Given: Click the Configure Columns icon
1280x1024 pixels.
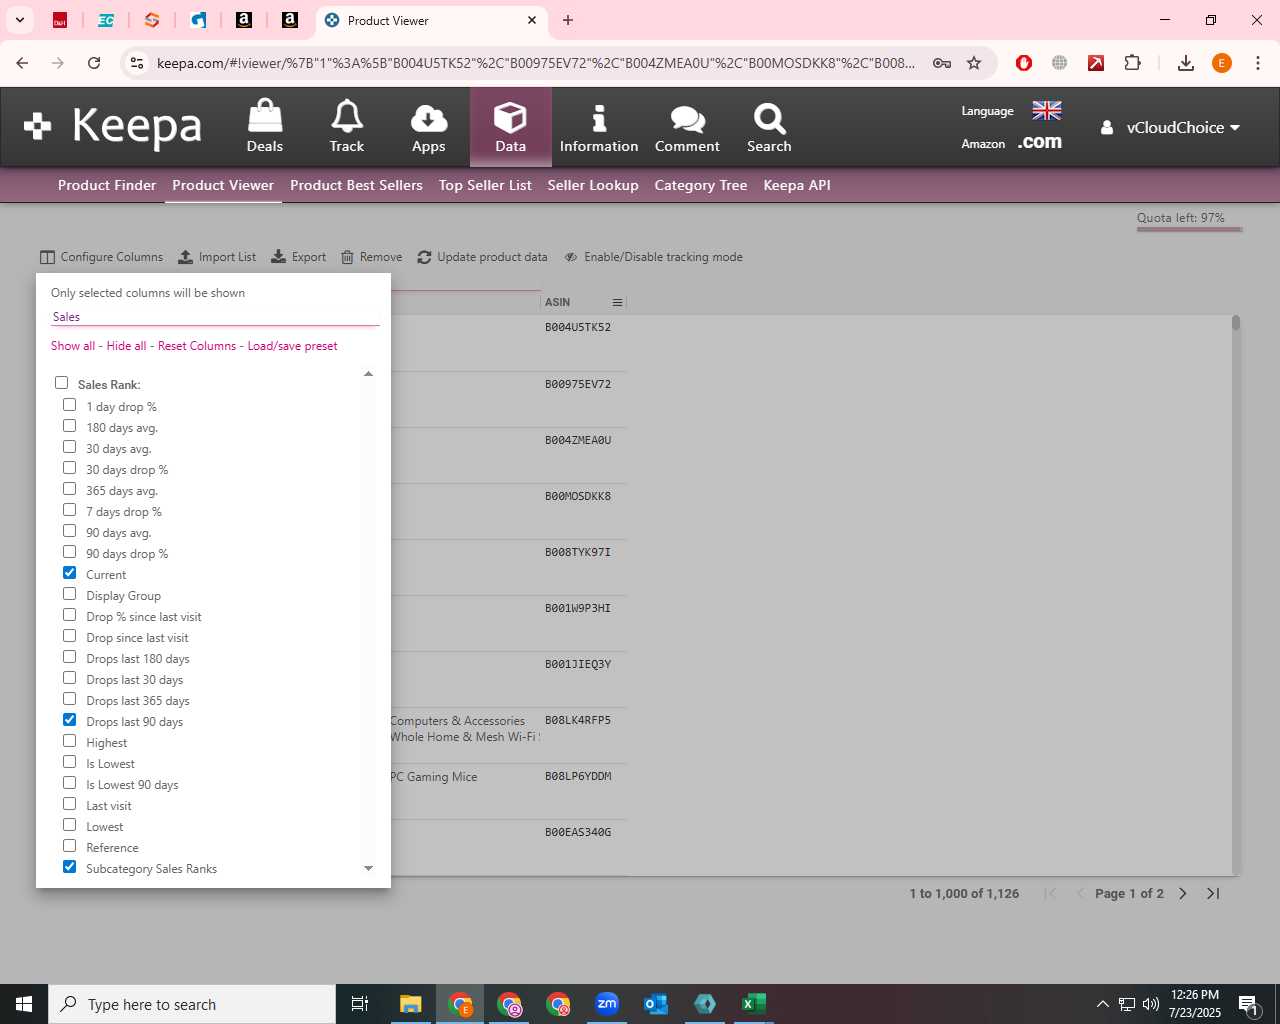Looking at the screenshot, I should point(47,257).
